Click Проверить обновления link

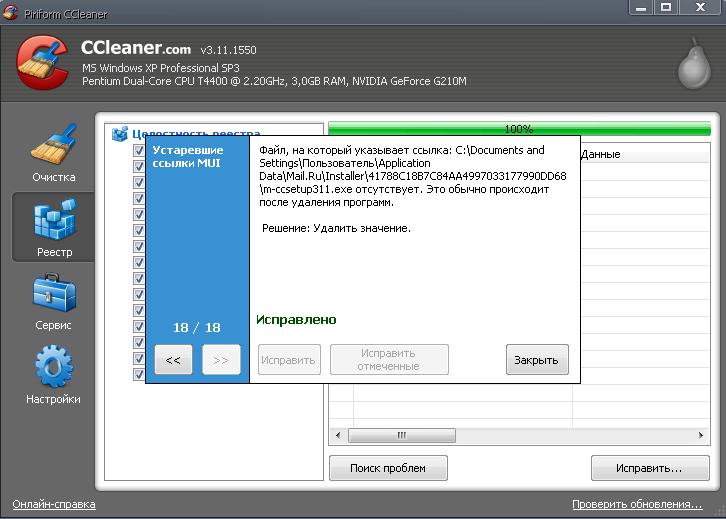[x=636, y=504]
